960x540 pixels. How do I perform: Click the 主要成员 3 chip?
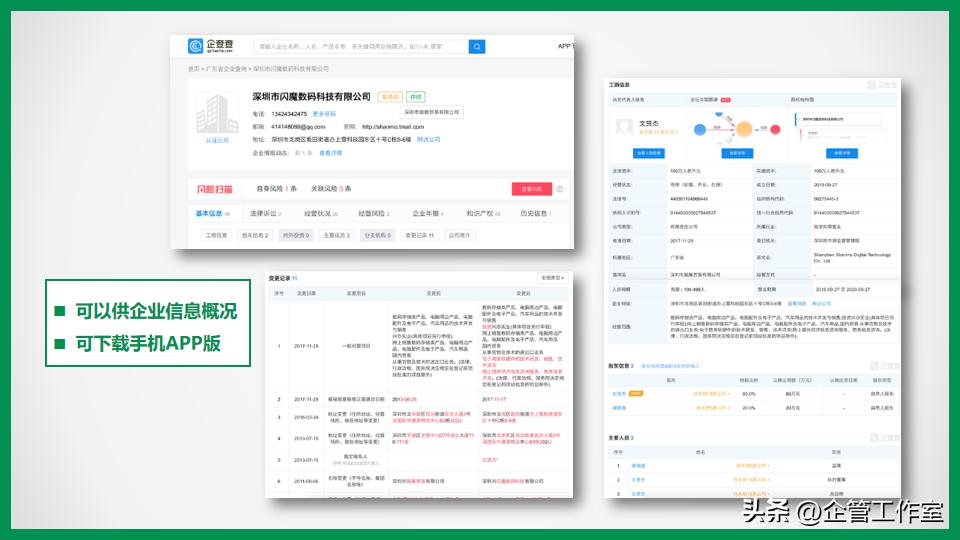[336, 235]
